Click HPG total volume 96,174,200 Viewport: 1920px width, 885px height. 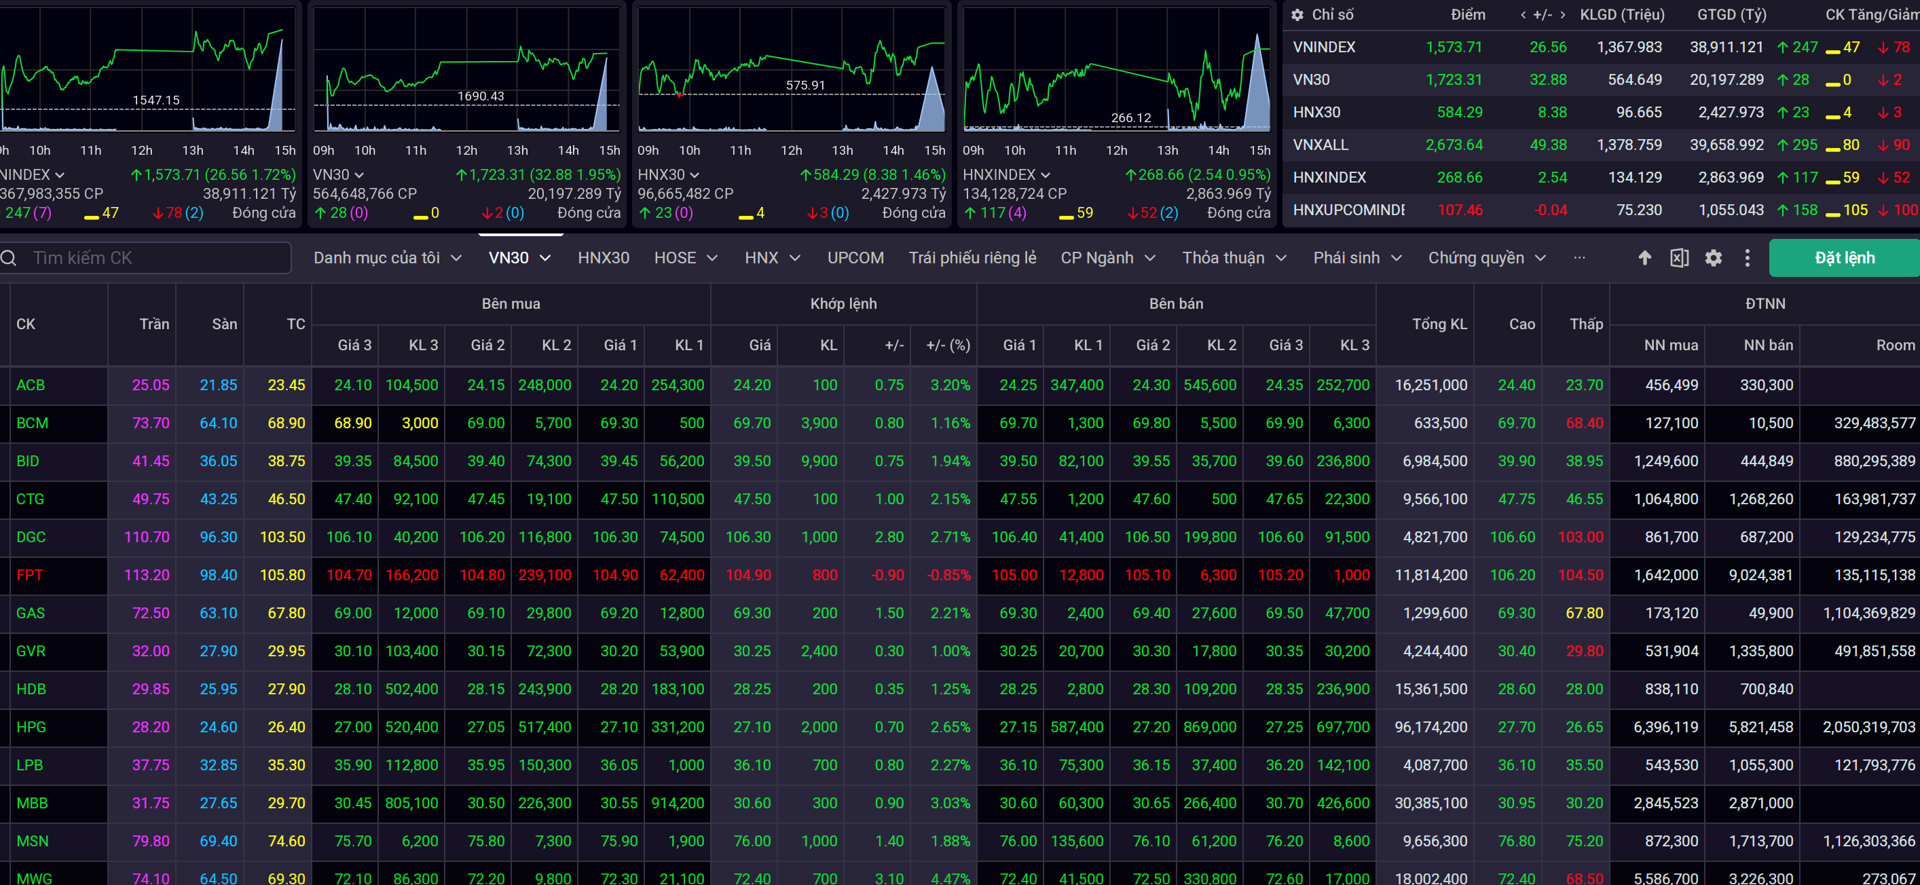coord(1431,727)
